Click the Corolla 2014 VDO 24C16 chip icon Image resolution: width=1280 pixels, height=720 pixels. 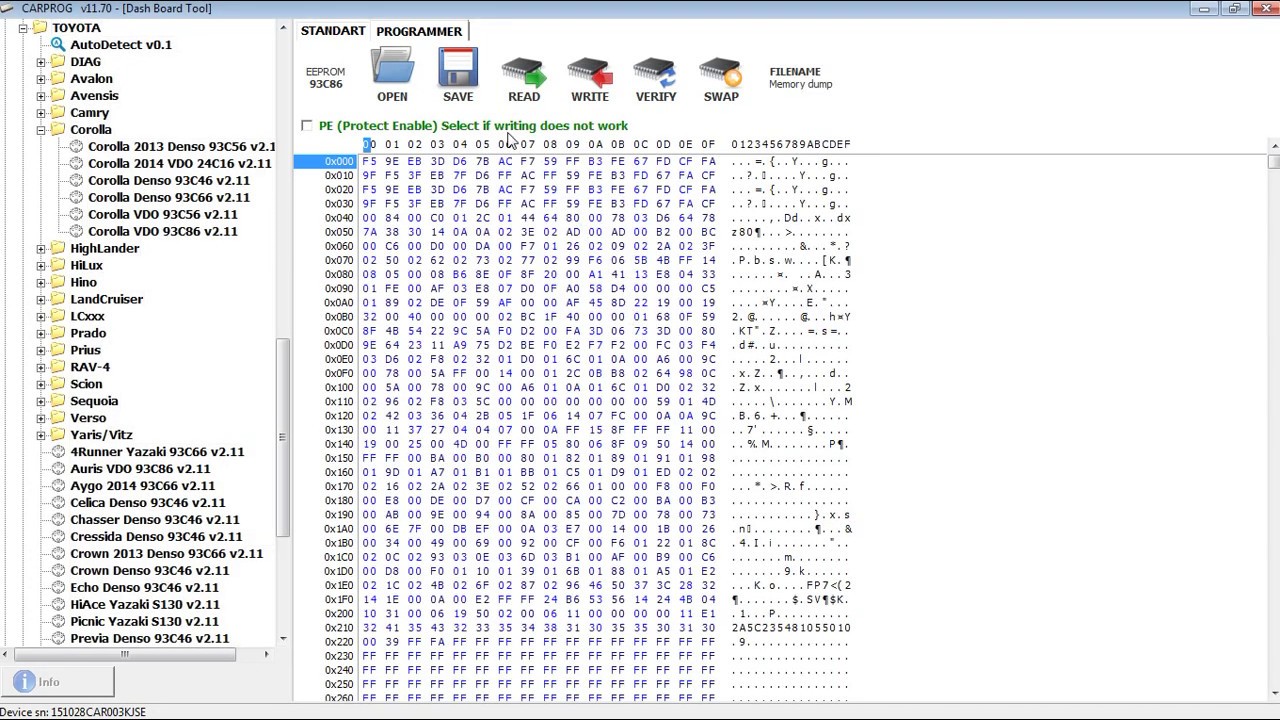(77, 163)
